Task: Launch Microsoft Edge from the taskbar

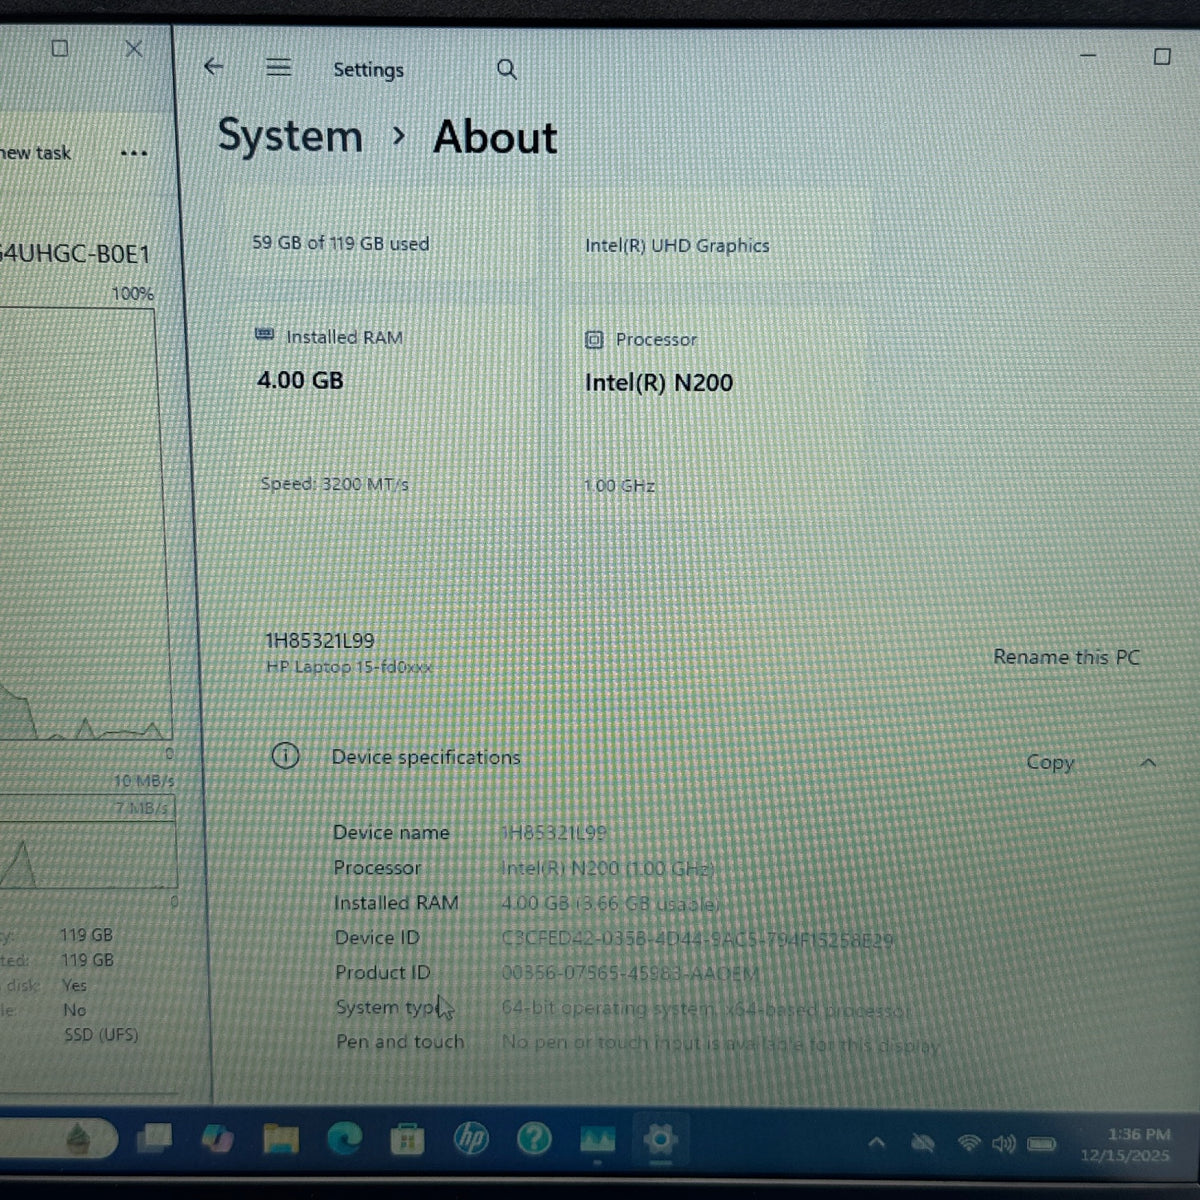Action: (x=345, y=1138)
